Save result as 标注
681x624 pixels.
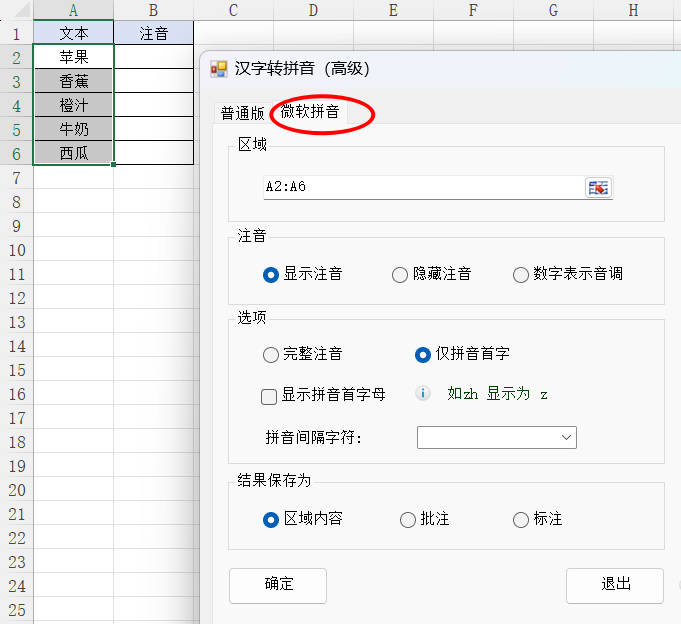click(520, 519)
